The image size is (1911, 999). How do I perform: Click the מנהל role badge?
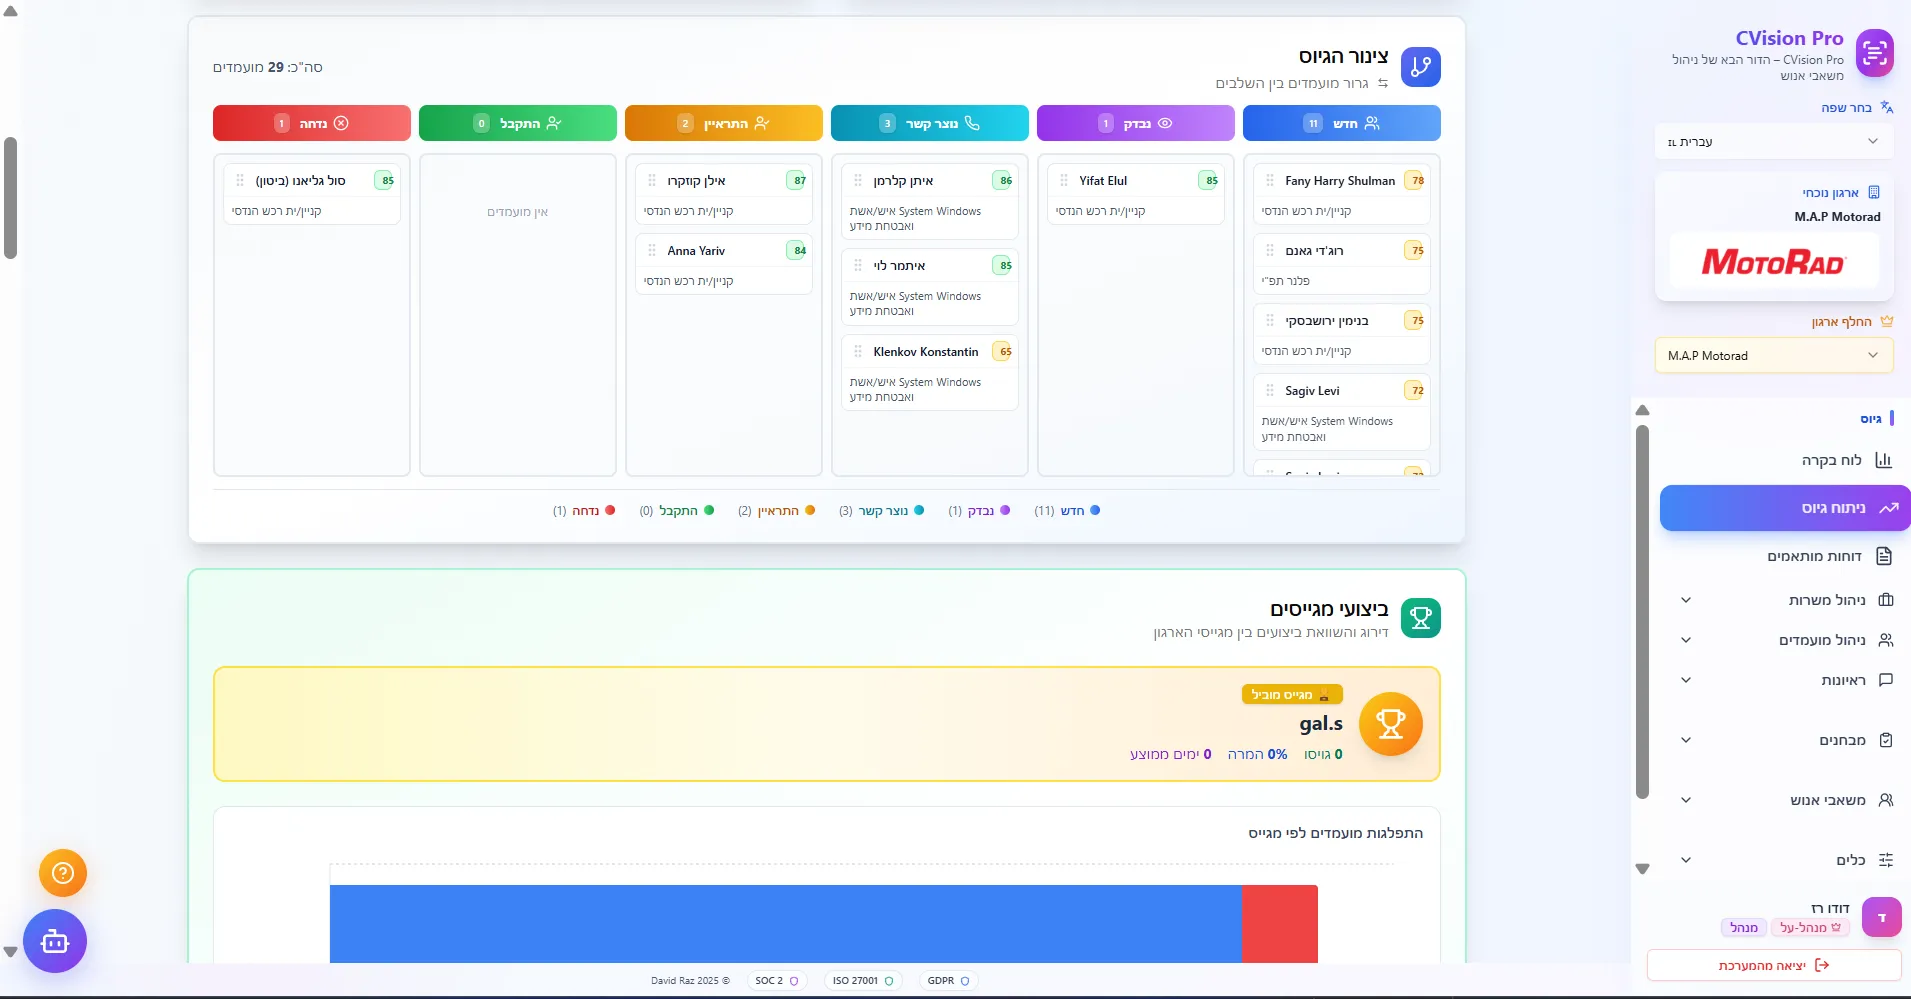point(1744,928)
